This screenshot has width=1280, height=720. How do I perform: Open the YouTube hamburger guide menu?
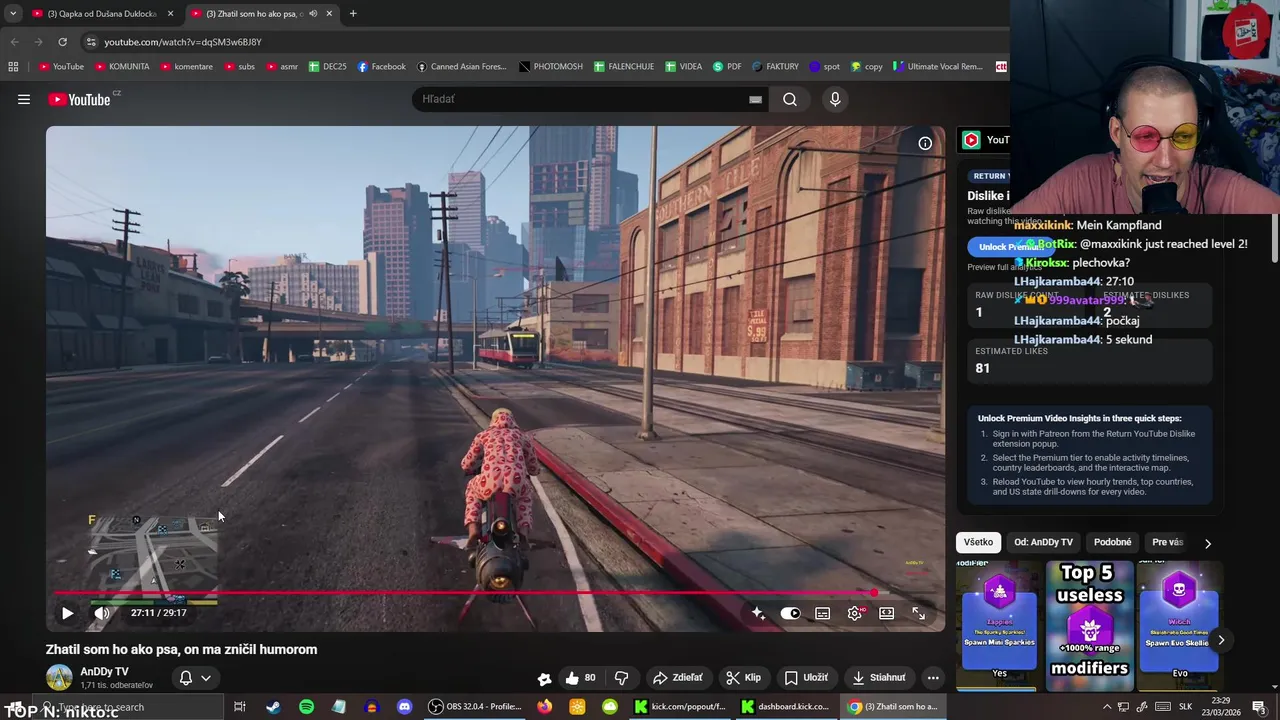click(24, 99)
